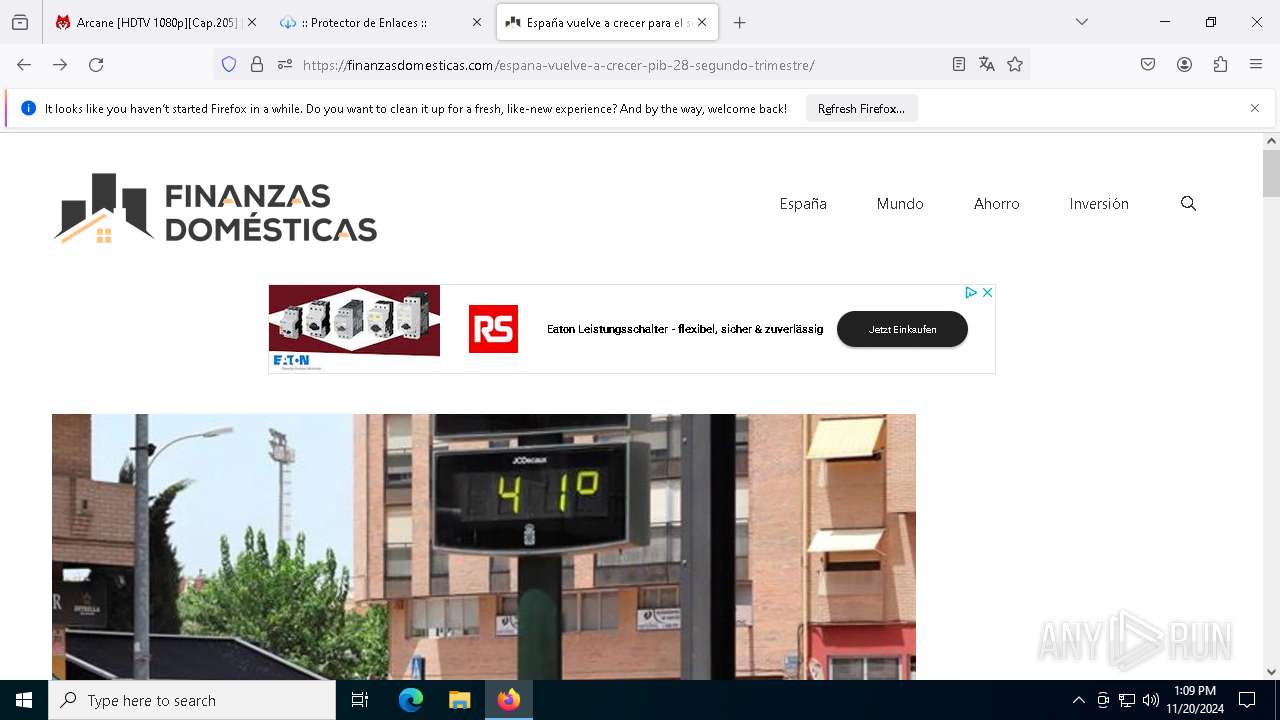
Task: Open Task View on the taskbar
Action: (x=360, y=700)
